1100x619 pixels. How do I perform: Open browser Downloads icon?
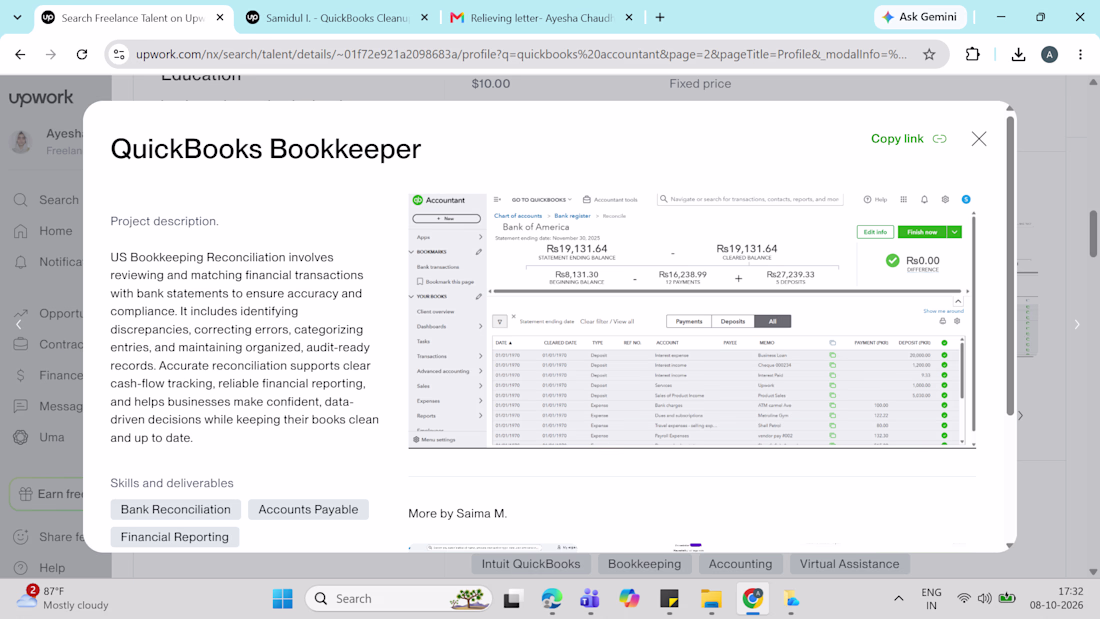[1019, 54]
